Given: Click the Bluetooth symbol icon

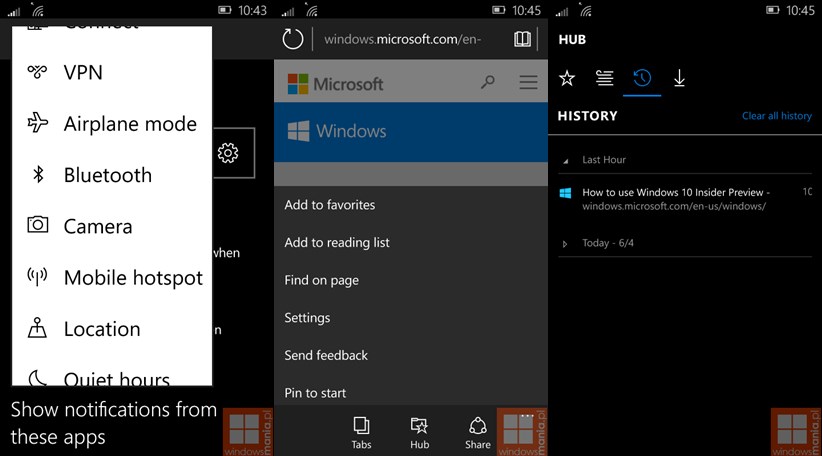Looking at the screenshot, I should (38, 174).
